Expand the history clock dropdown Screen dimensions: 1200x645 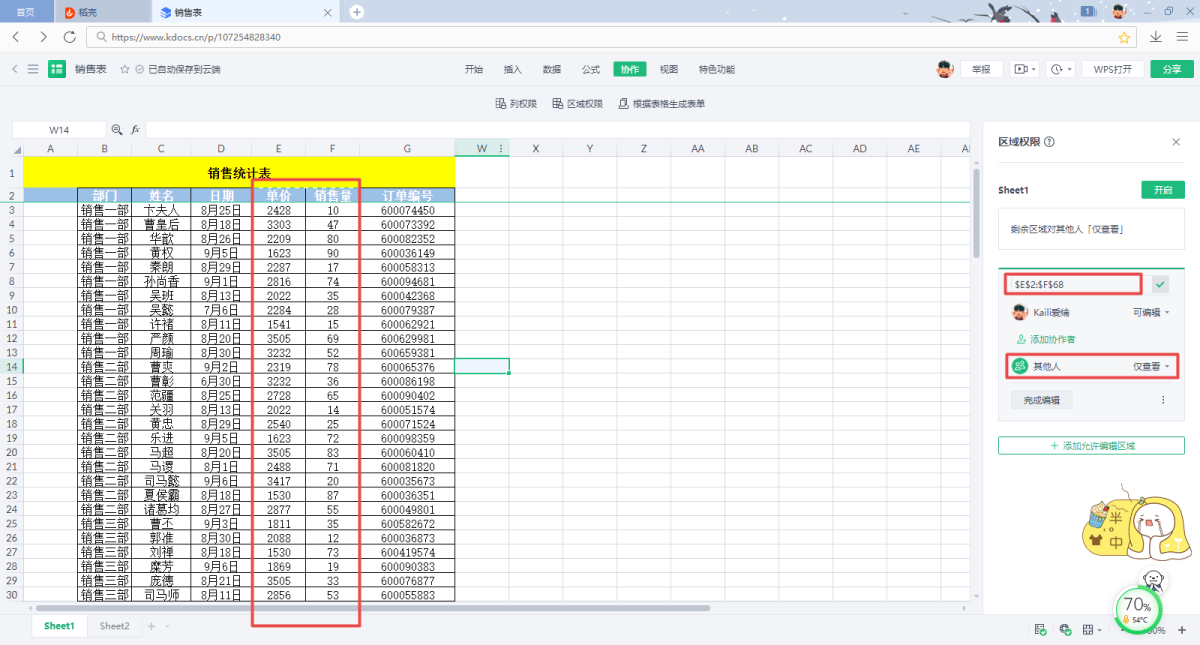click(1060, 69)
